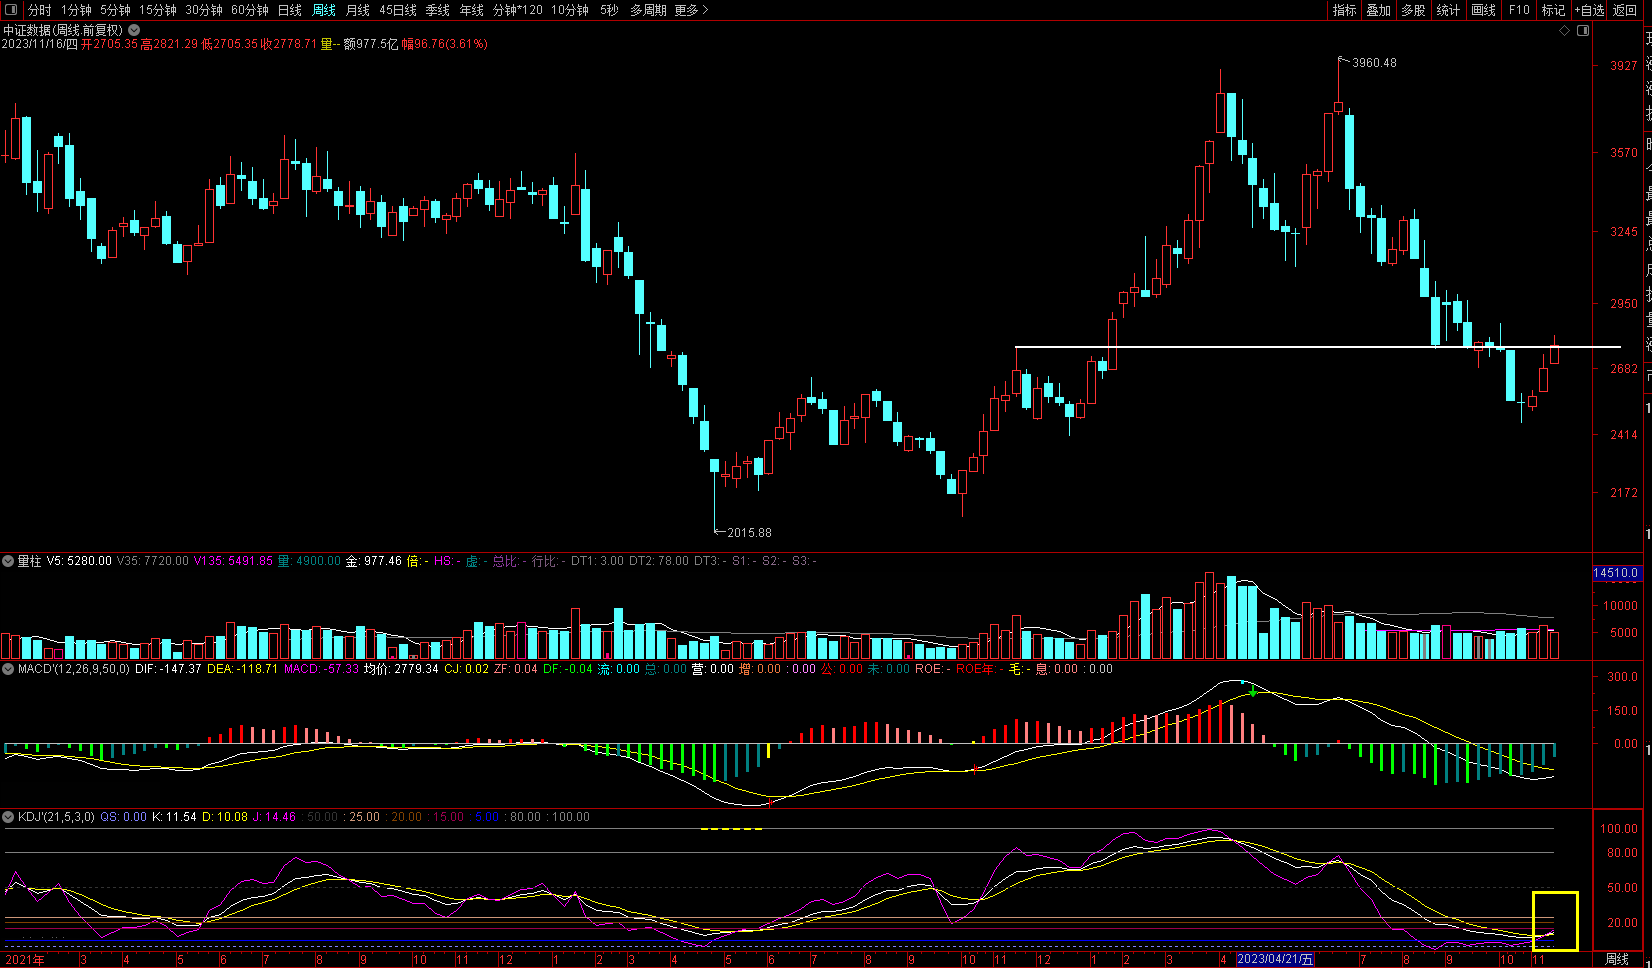This screenshot has height=968, width=1652.
Task: Open the 多周期 multi-period view
Action: tap(648, 10)
